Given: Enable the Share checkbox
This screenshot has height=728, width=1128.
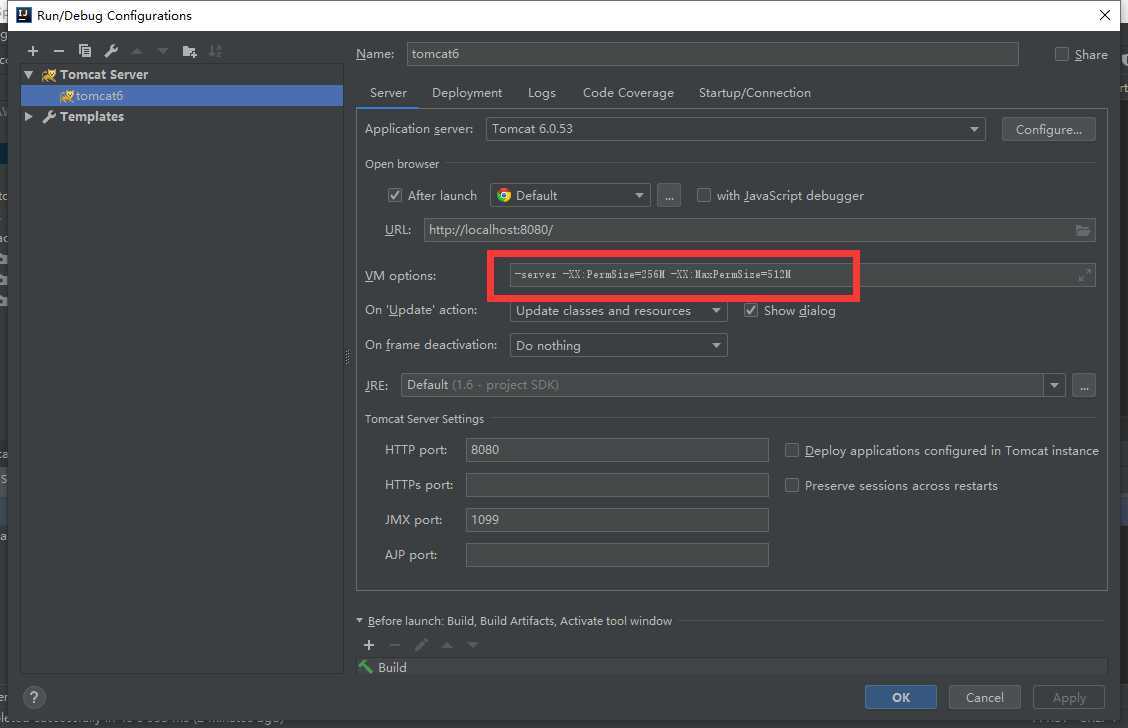Looking at the screenshot, I should 1062,54.
